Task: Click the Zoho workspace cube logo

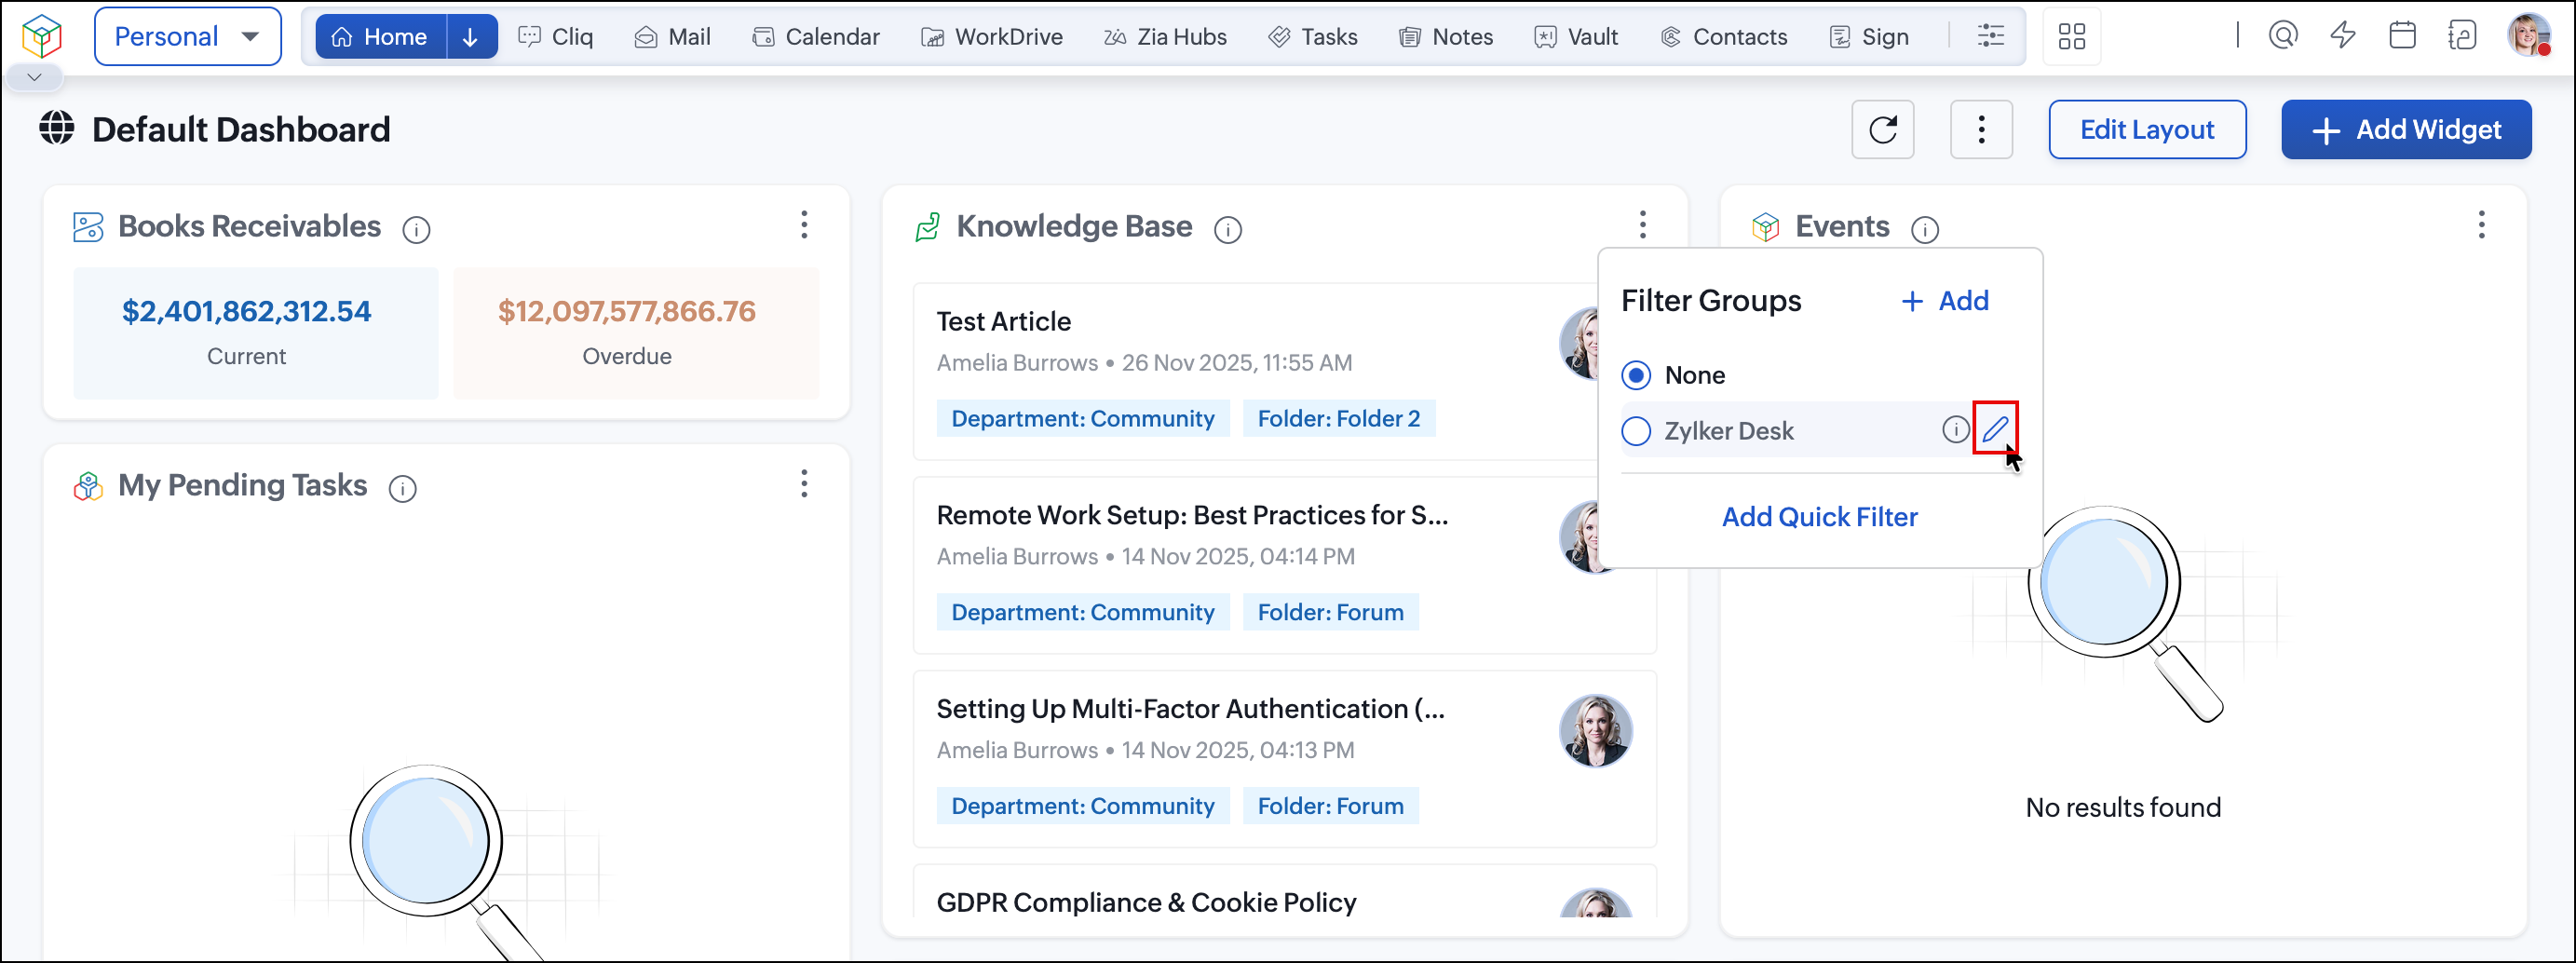Action: [42, 36]
